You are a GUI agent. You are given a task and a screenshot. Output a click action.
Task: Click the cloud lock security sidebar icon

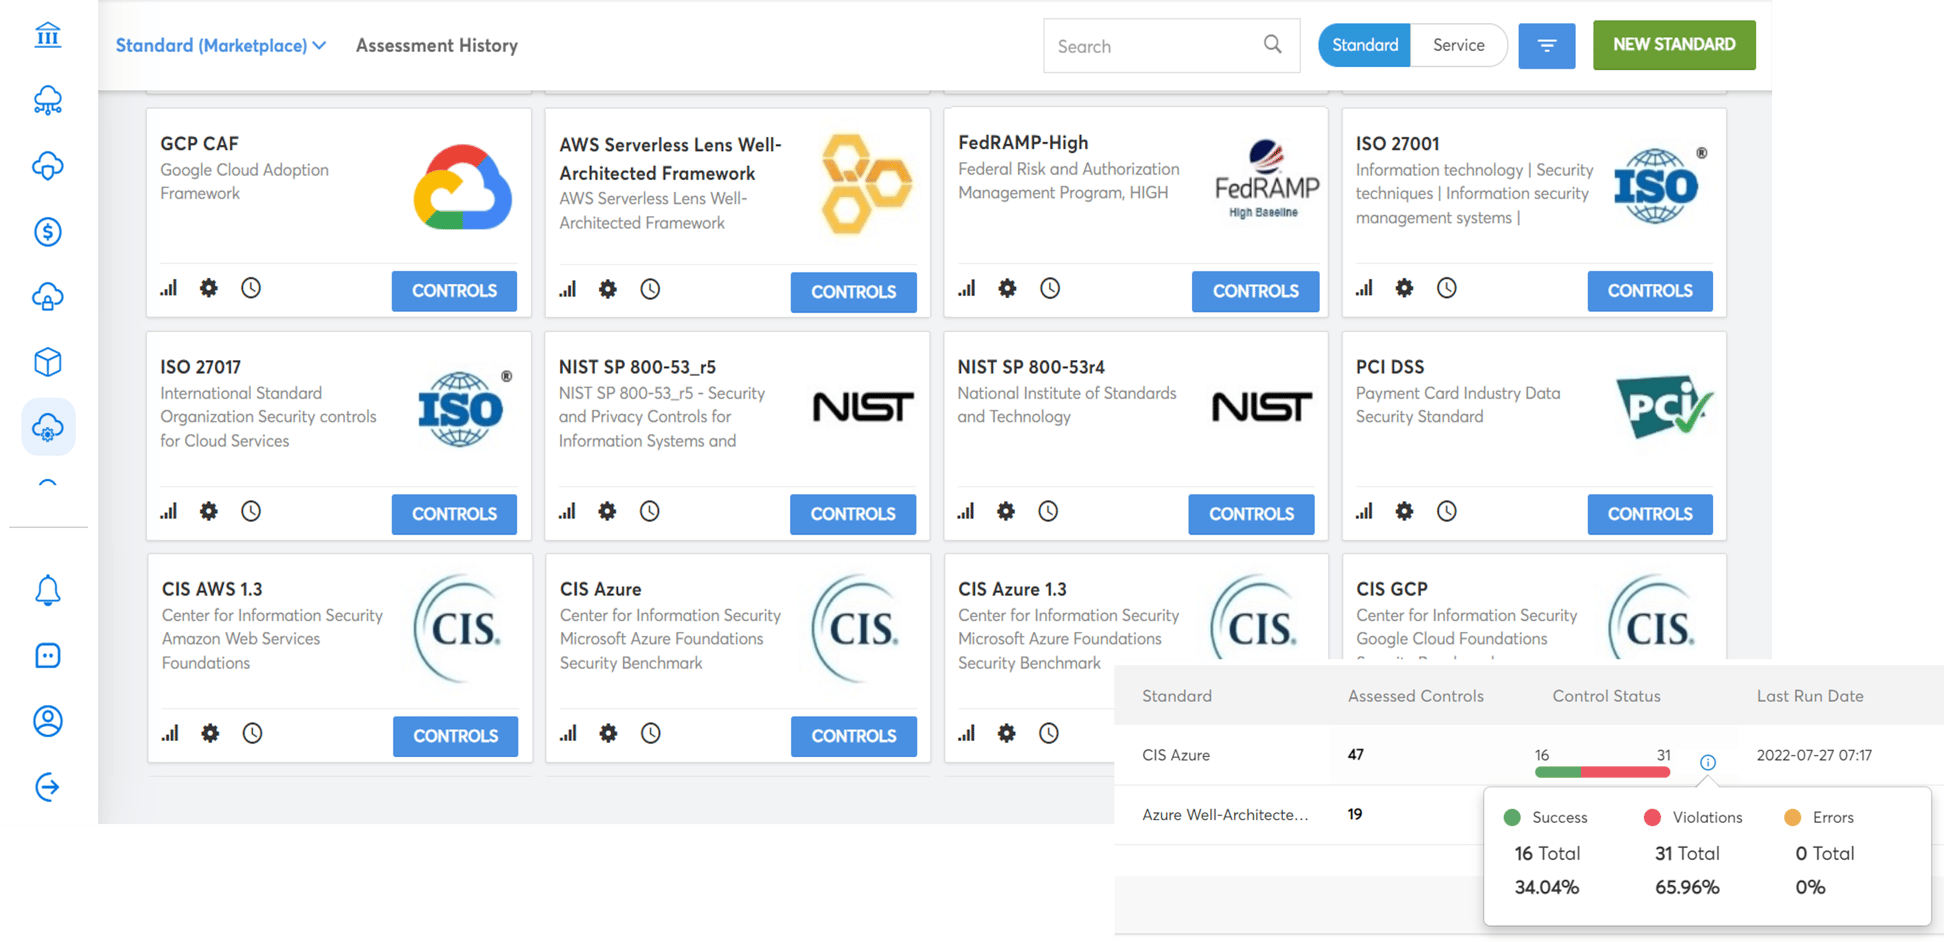click(x=47, y=297)
